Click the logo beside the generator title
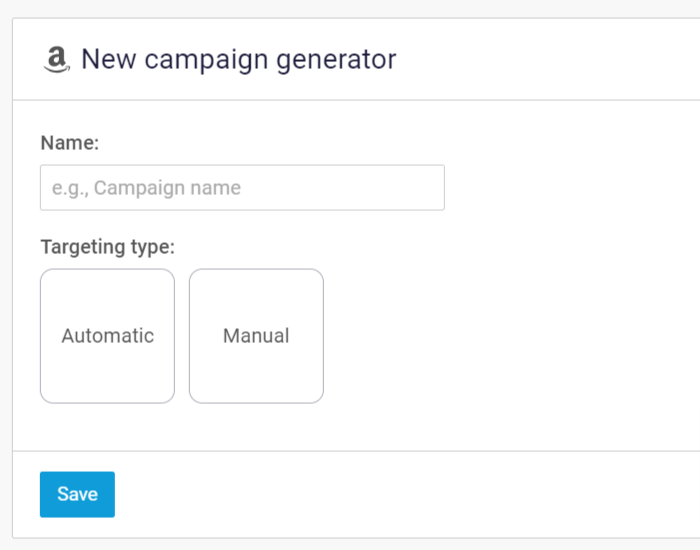Viewport: 700px width, 550px height. point(57,60)
